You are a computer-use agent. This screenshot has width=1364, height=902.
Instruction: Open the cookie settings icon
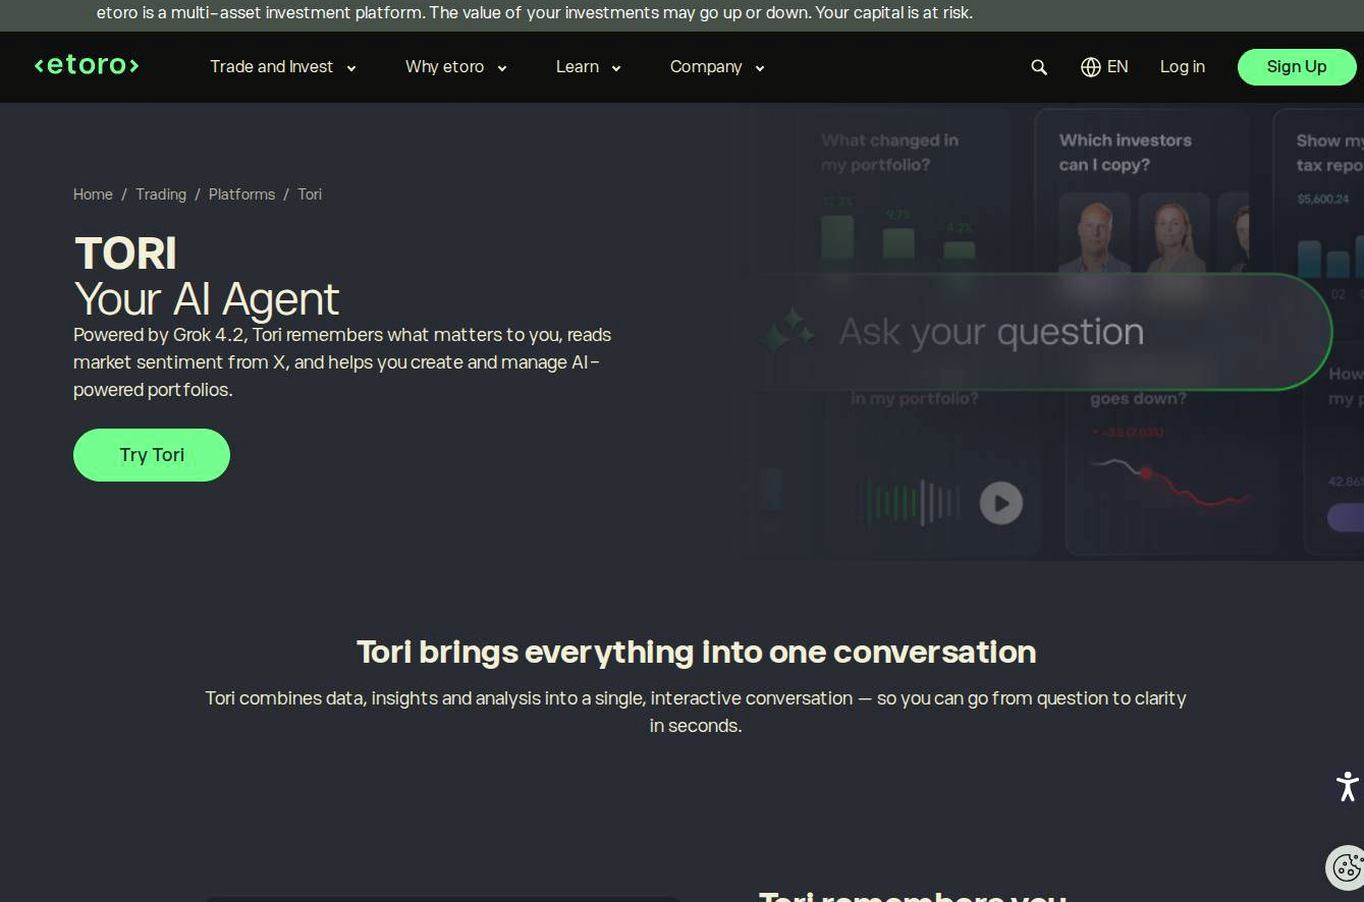click(1346, 867)
